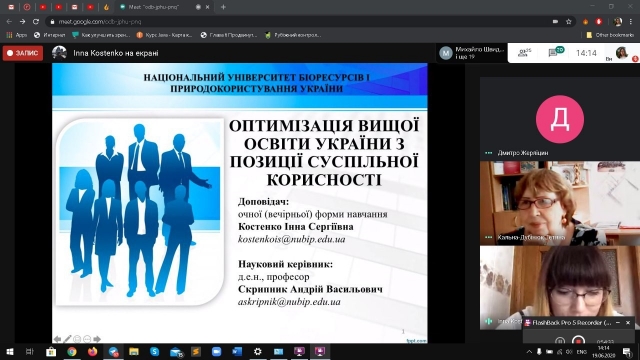The height and width of the screenshot is (360, 640).
Task: Click the camera permission icon in address bar
Action: (555, 22)
